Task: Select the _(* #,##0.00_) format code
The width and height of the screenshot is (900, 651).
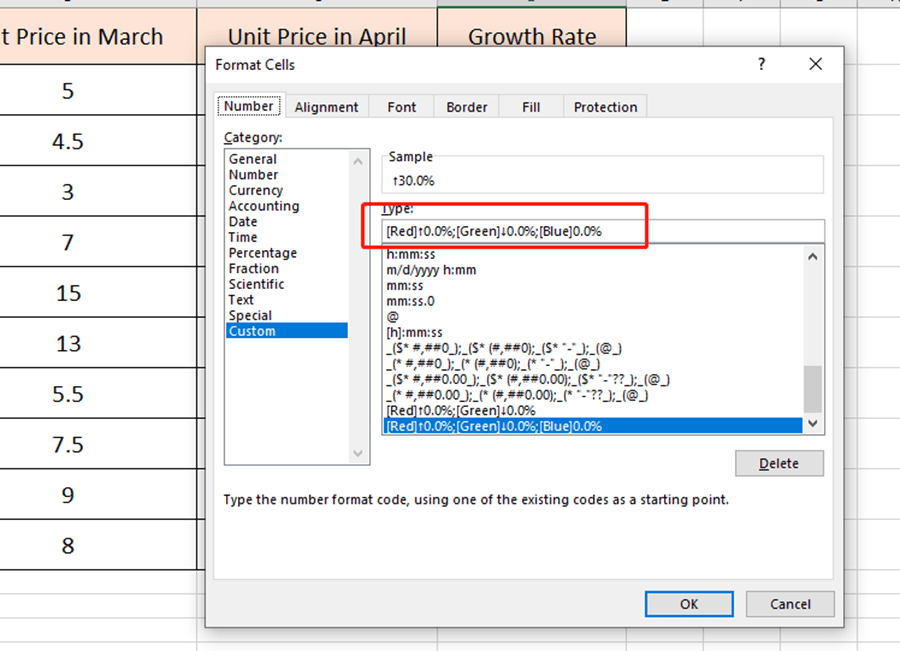Action: [593, 395]
